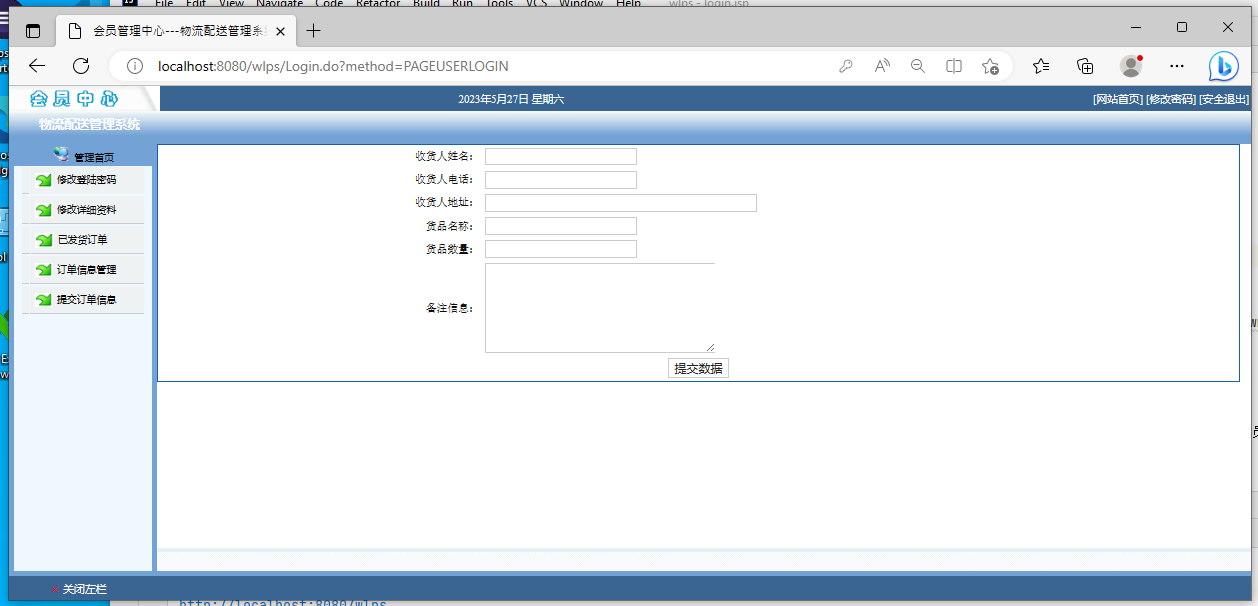Open the Bing chat sidebar icon

click(1223, 66)
